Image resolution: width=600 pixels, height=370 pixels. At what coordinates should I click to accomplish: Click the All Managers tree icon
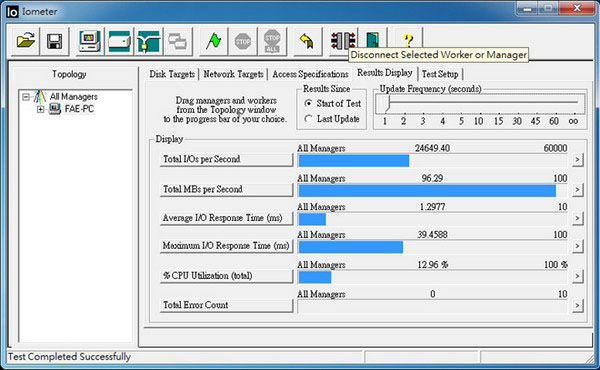40,96
